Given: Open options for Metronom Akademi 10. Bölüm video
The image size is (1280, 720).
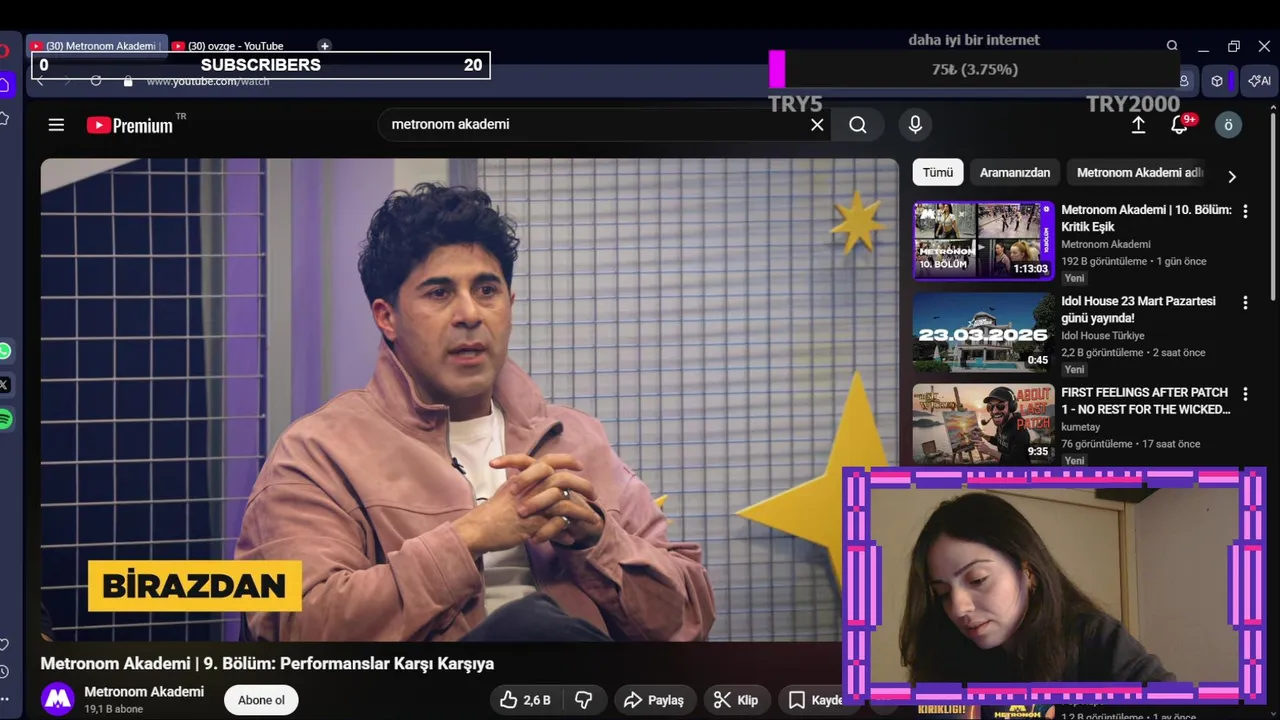Looking at the screenshot, I should point(1245,211).
